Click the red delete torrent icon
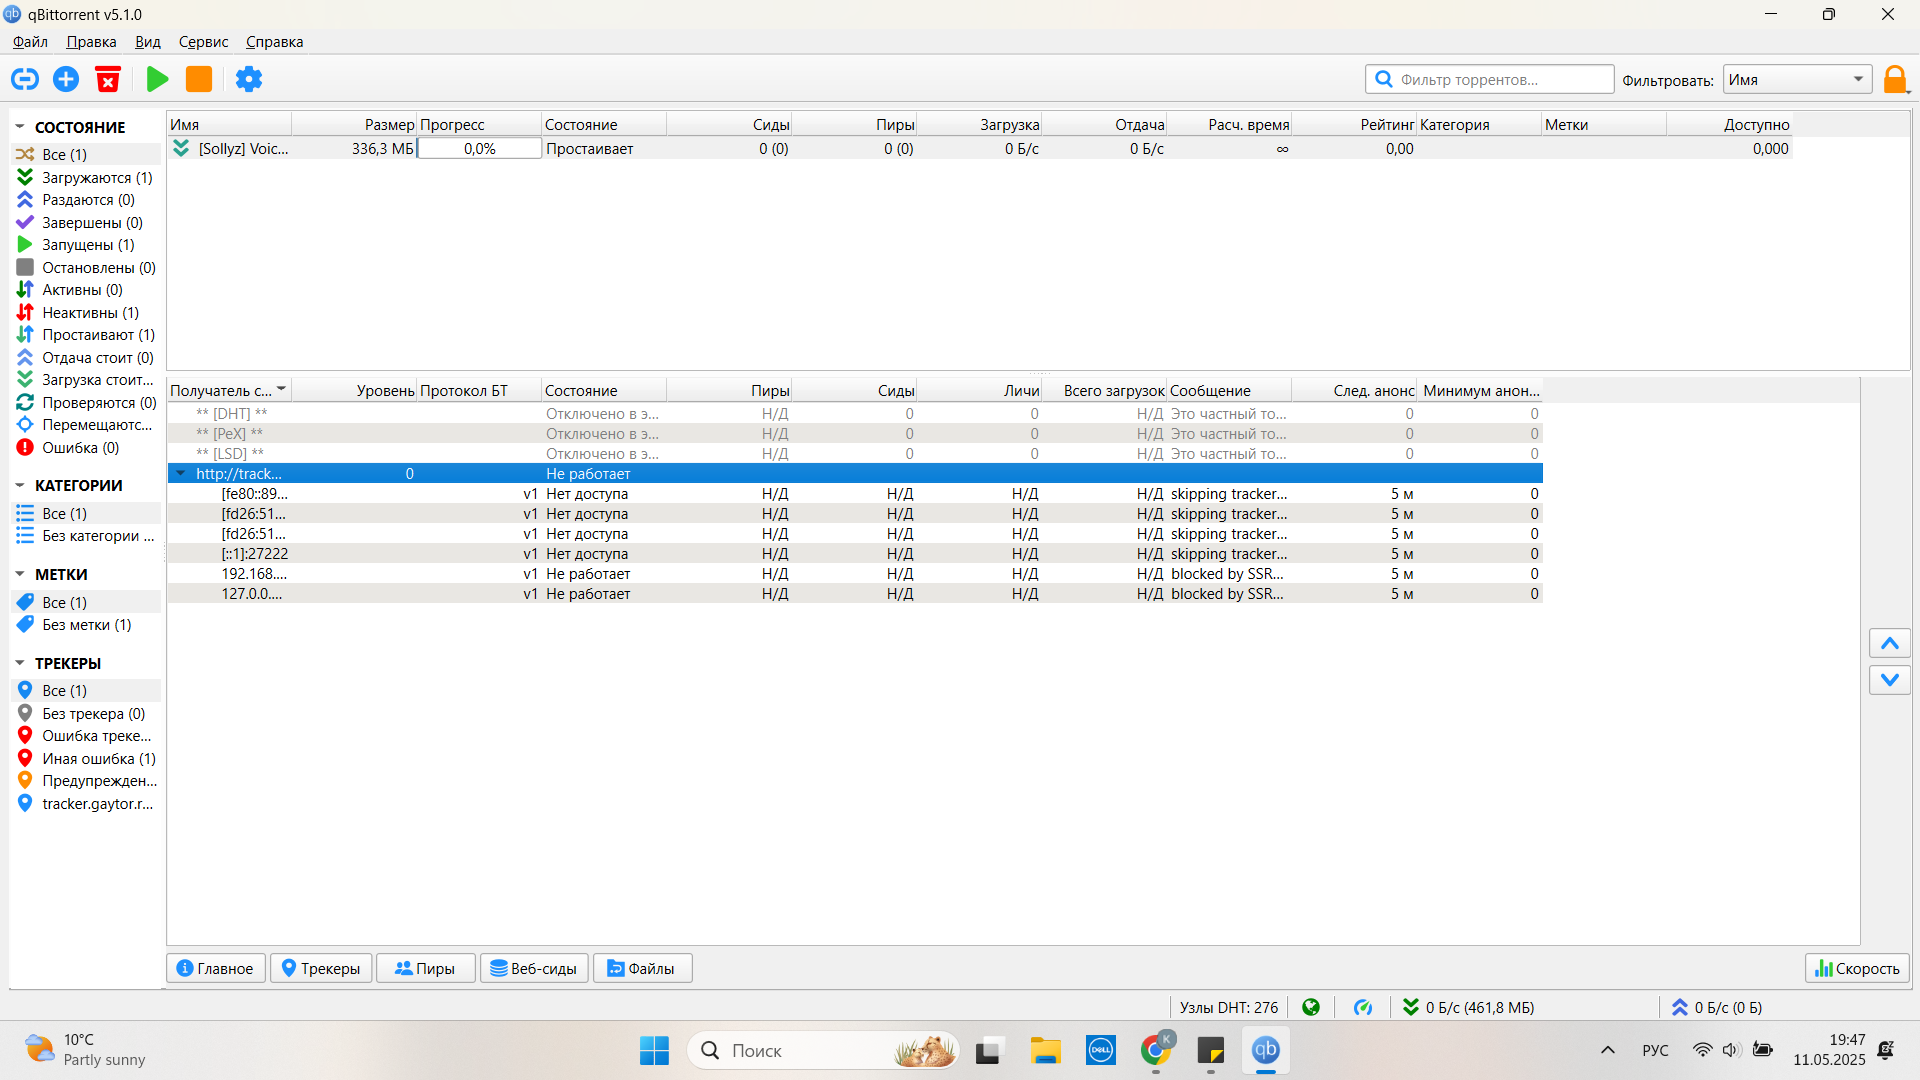Screen dimensions: 1920x1080 pos(108,79)
